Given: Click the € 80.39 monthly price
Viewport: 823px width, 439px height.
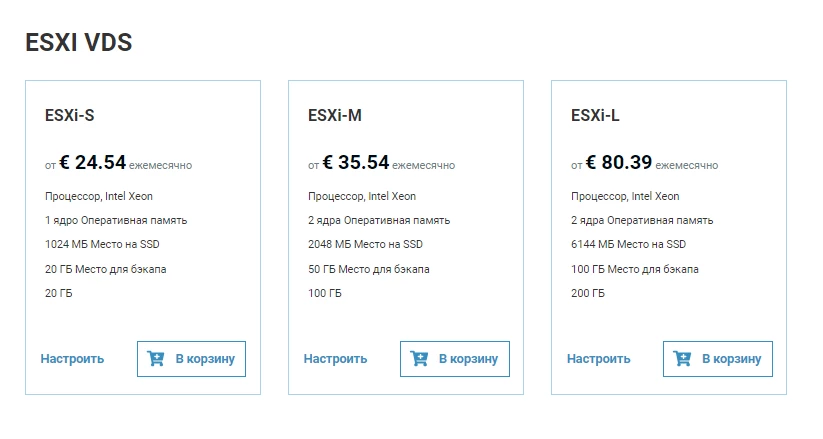Looking at the screenshot, I should pos(619,162).
